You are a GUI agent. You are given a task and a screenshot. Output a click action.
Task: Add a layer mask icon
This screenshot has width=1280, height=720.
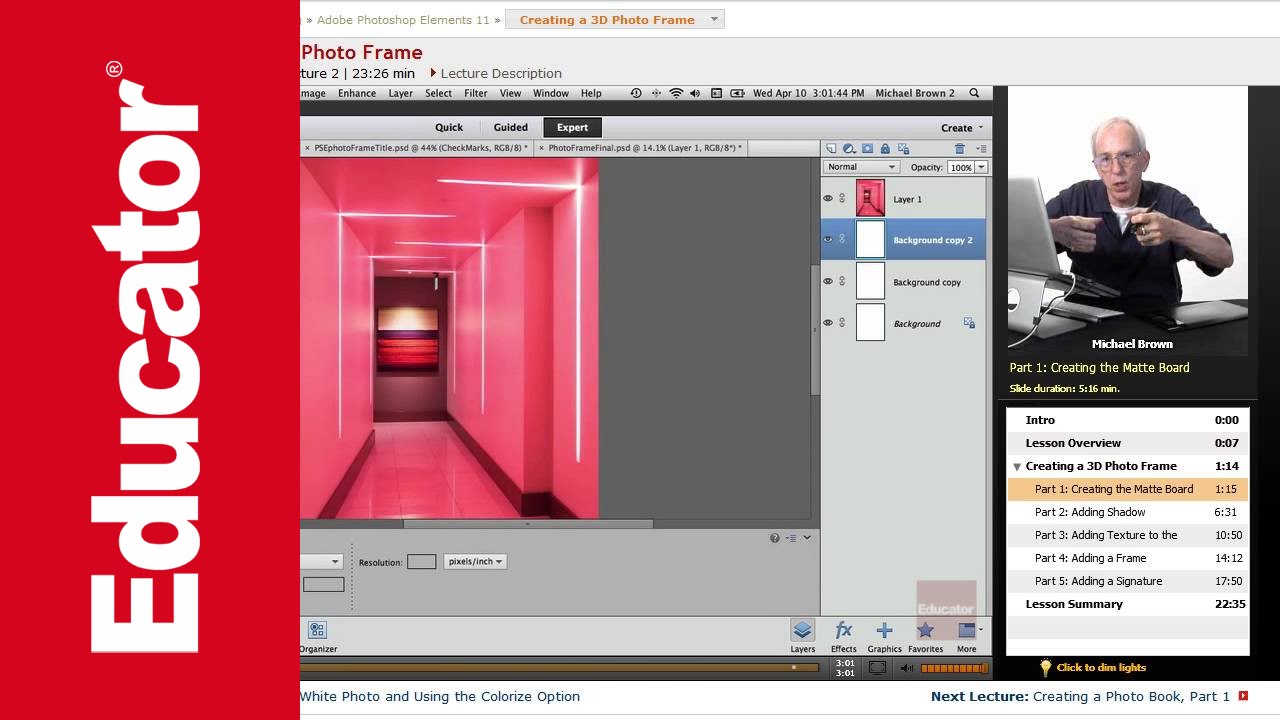[867, 148]
